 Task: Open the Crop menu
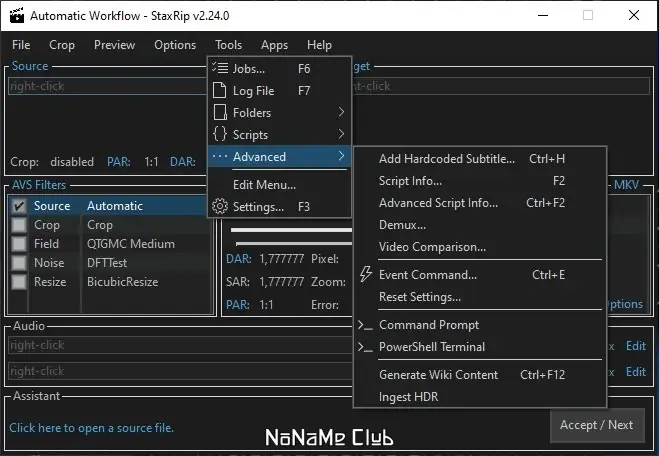(x=62, y=45)
